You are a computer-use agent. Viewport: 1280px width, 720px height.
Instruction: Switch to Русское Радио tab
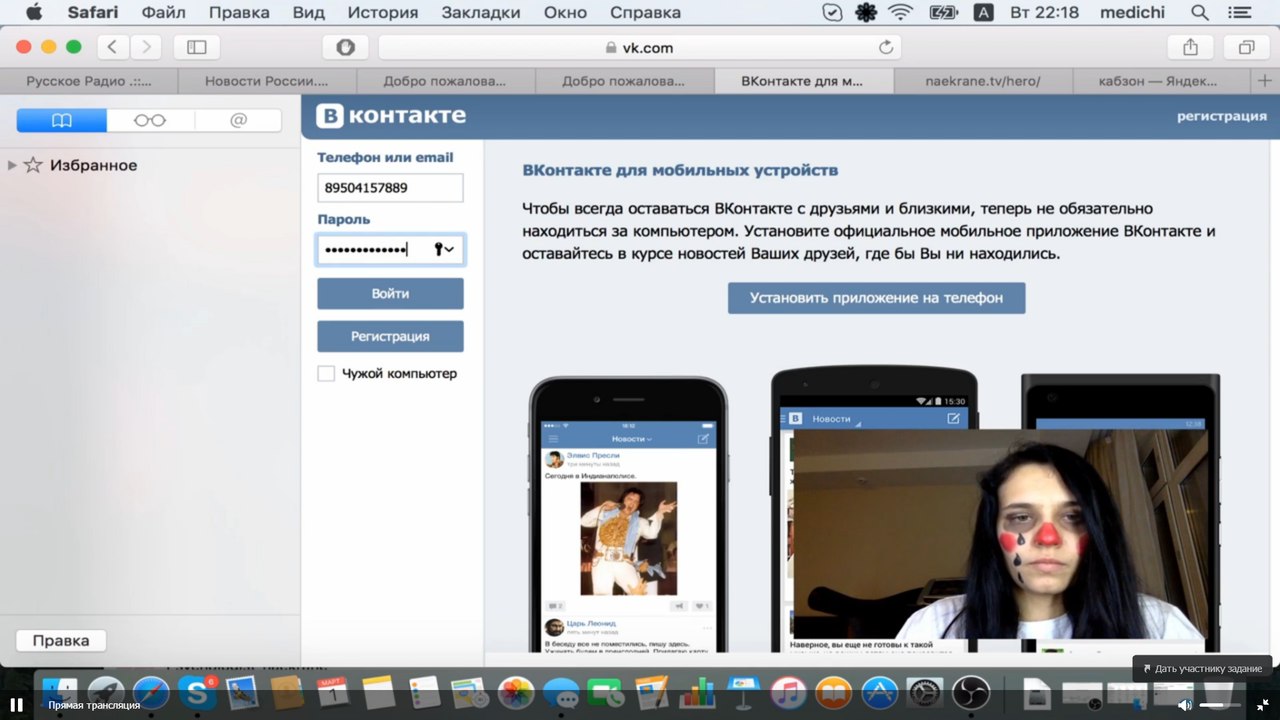(x=89, y=81)
